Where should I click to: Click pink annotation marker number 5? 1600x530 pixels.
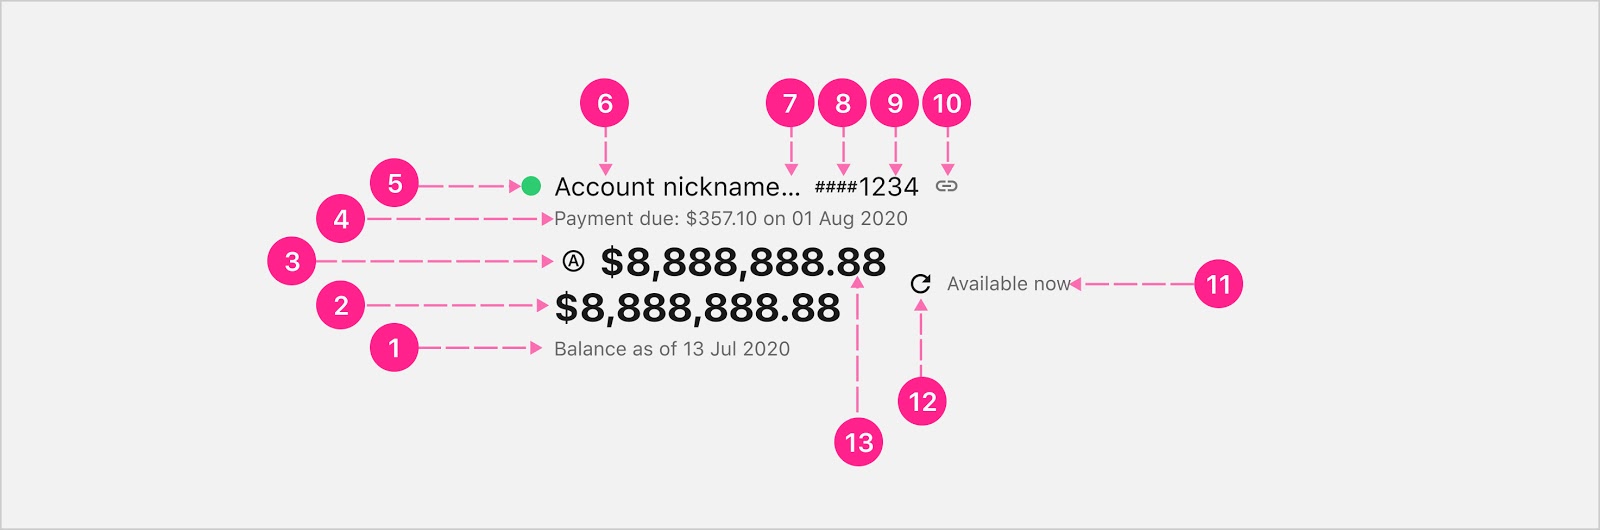395,183
